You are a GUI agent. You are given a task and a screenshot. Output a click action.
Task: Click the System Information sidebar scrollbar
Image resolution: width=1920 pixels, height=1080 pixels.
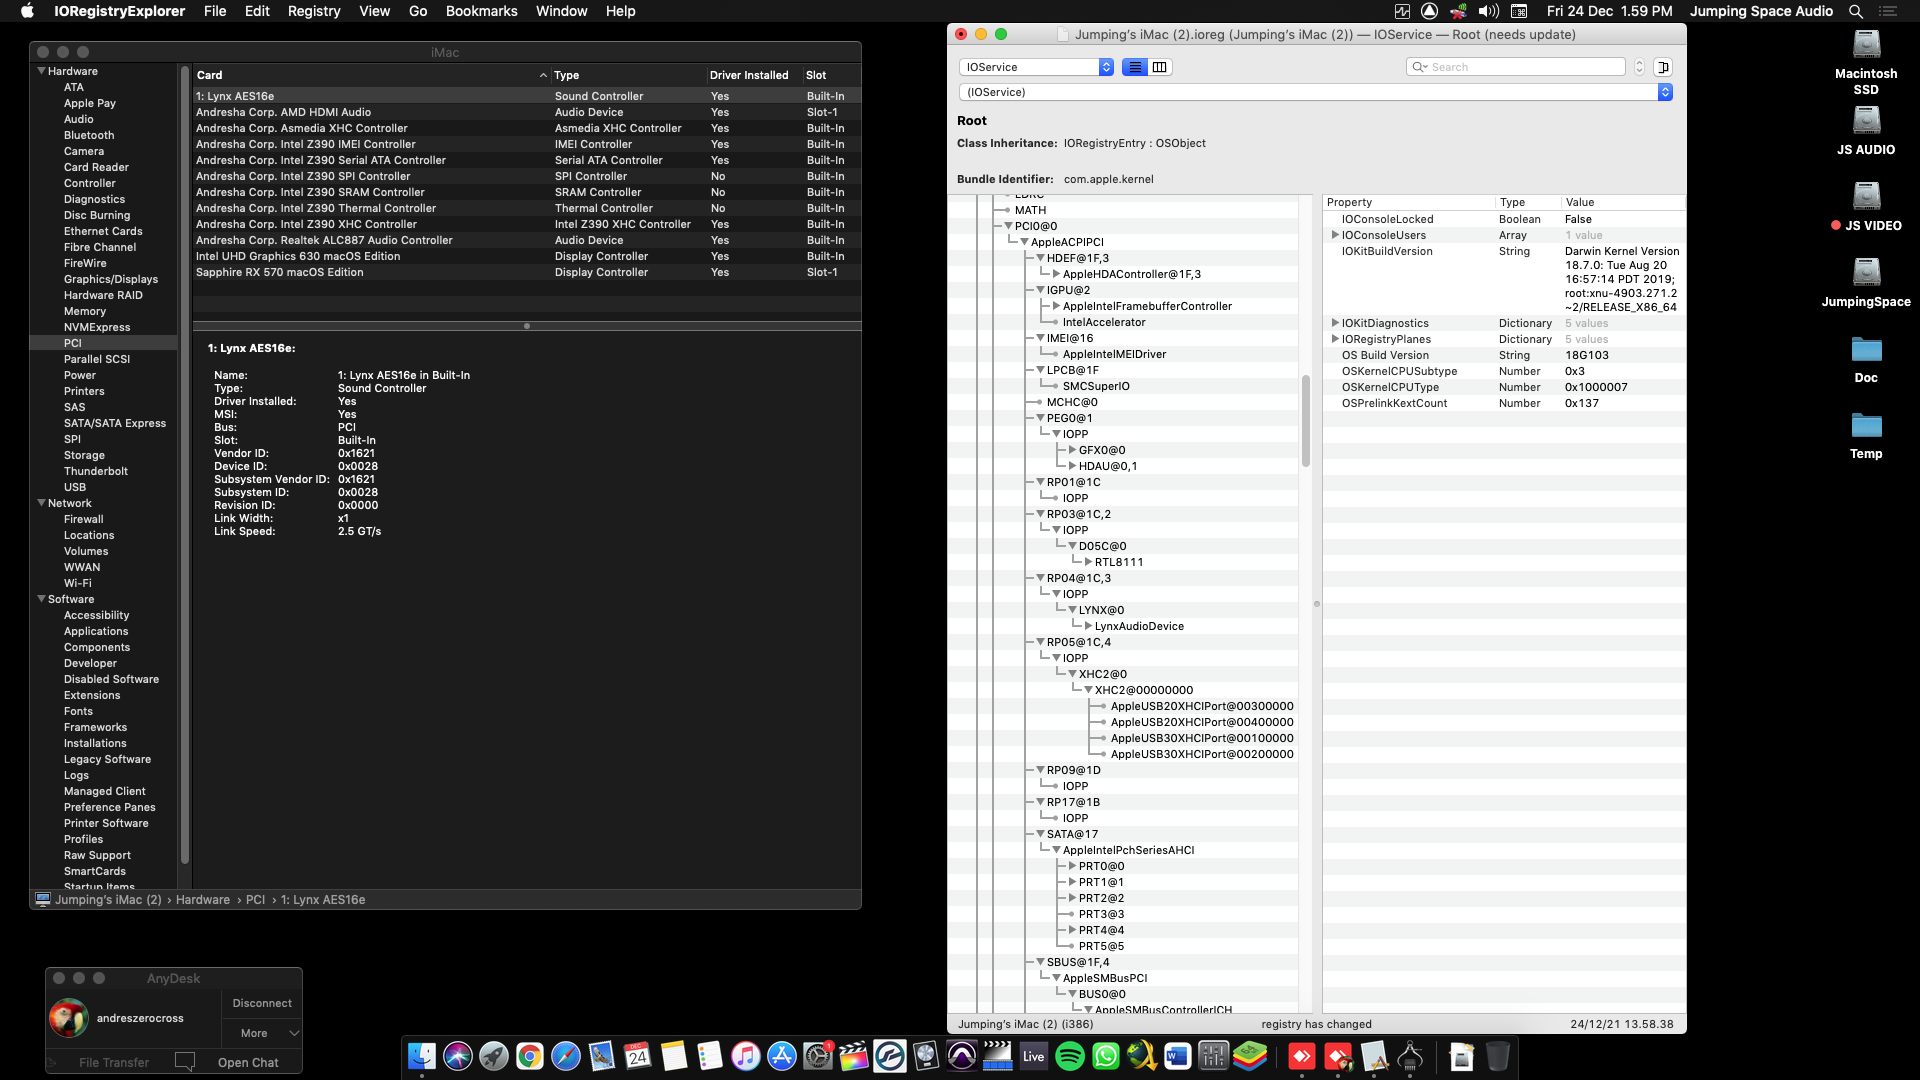[185, 465]
